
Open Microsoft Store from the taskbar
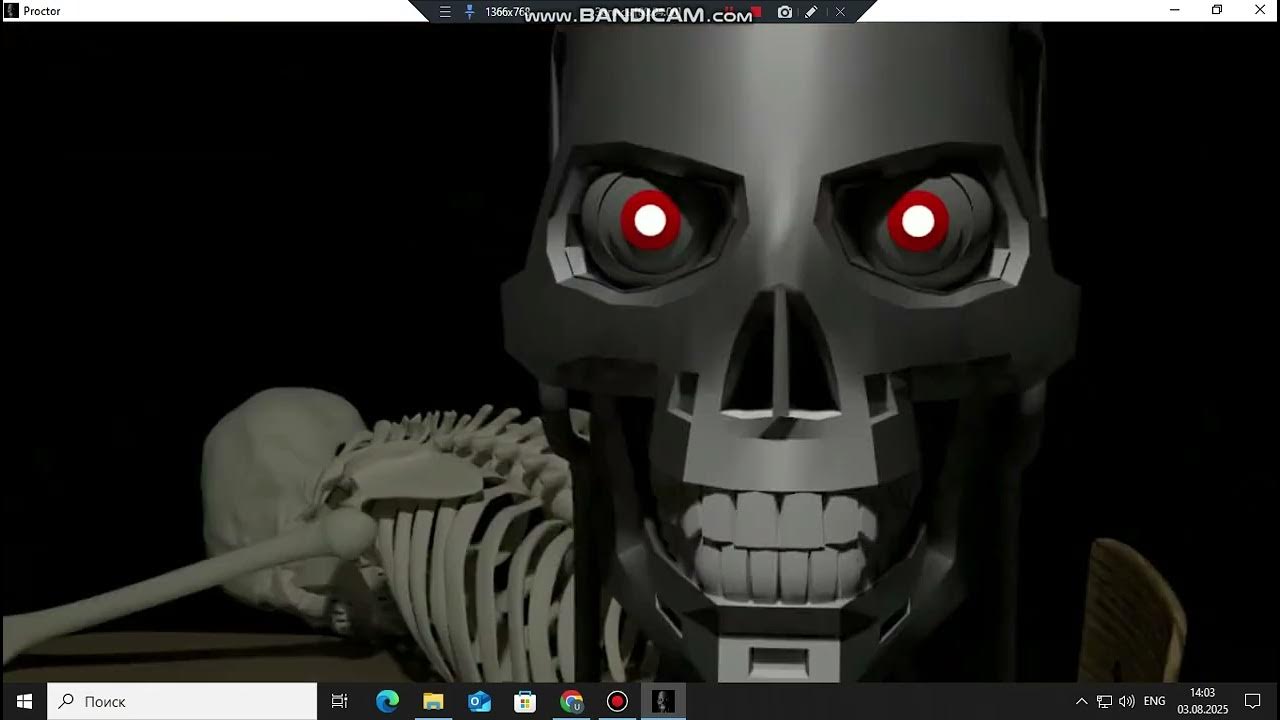click(525, 701)
